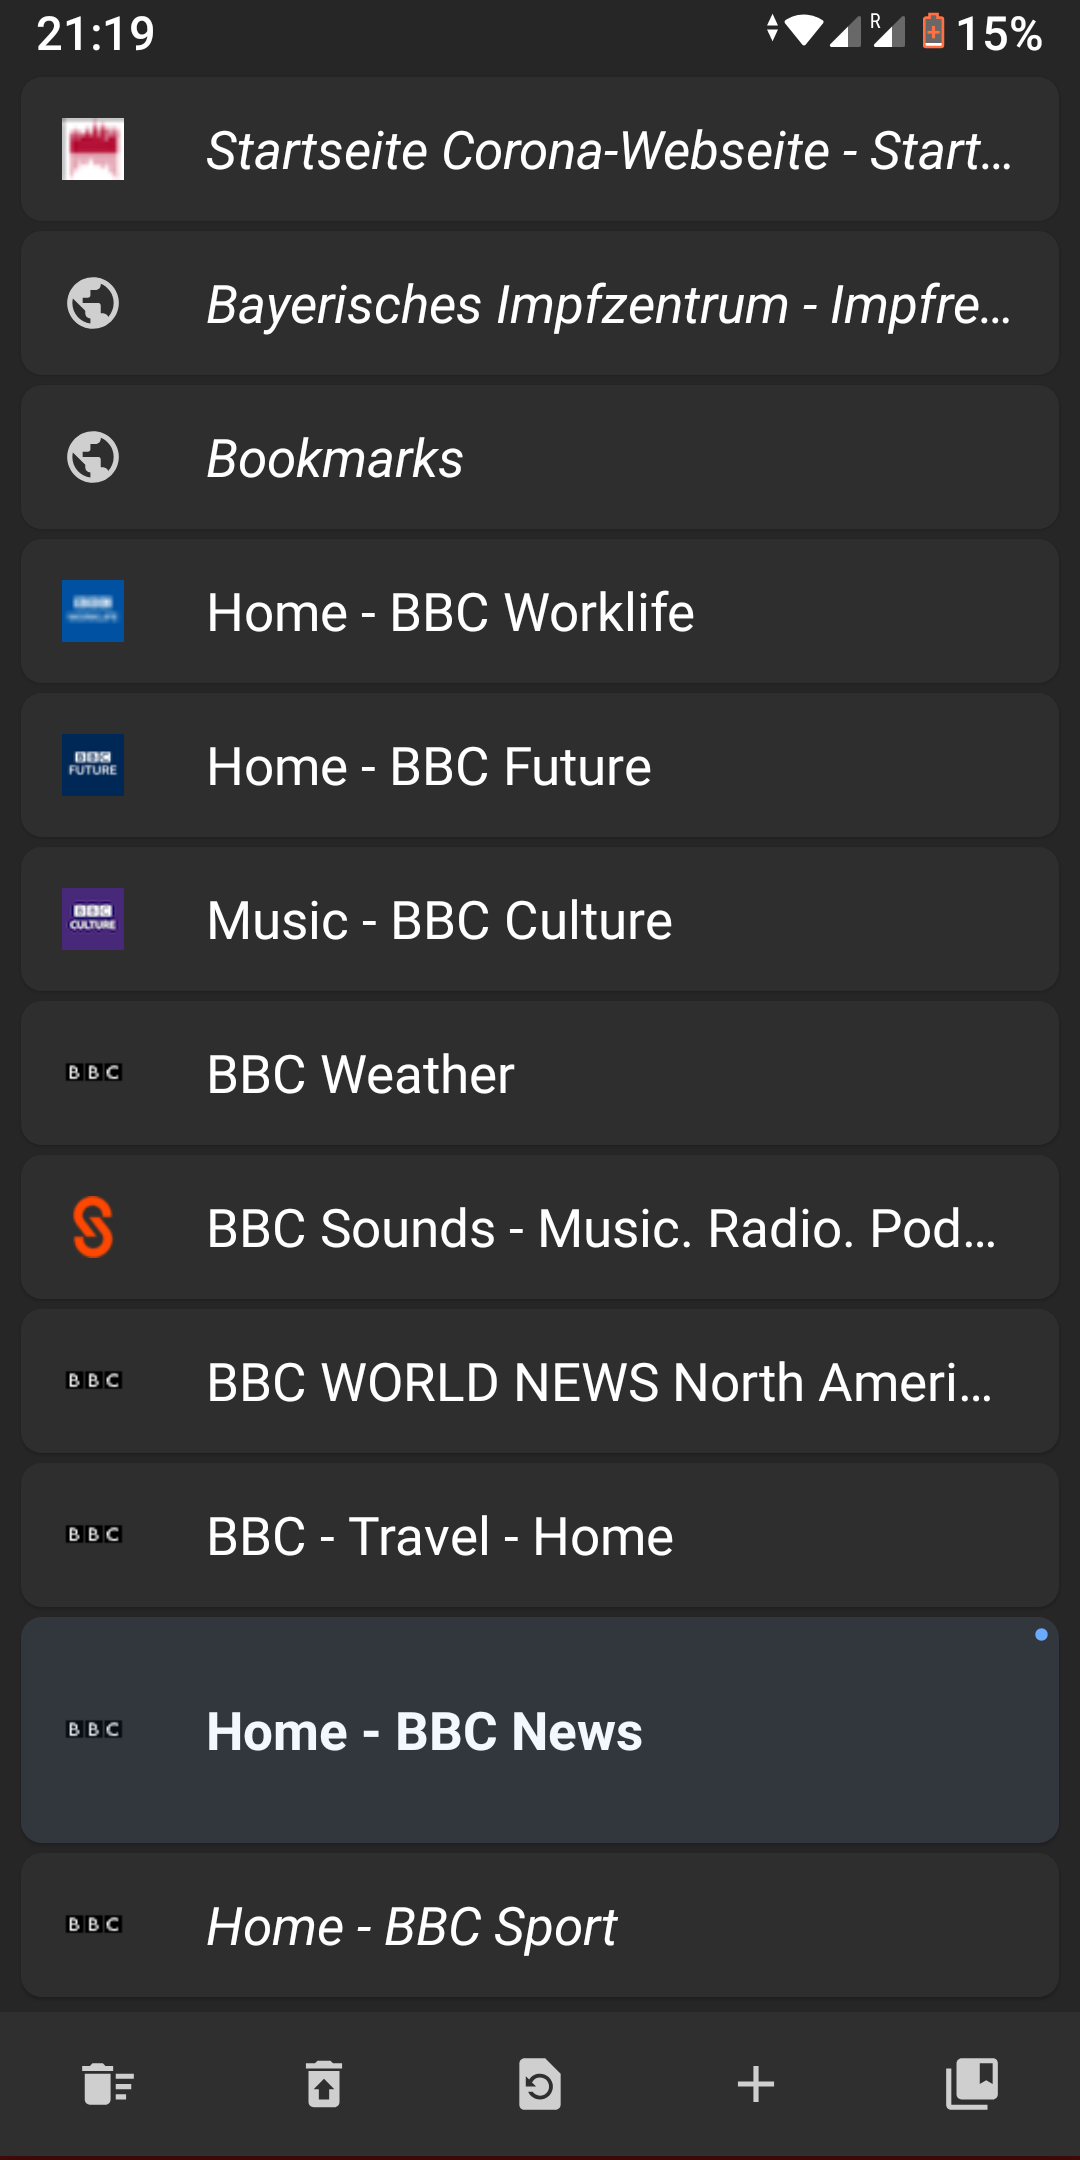This screenshot has width=1080, height=2160.
Task: Open the Startseite Corona-Webseite tab
Action: click(540, 150)
